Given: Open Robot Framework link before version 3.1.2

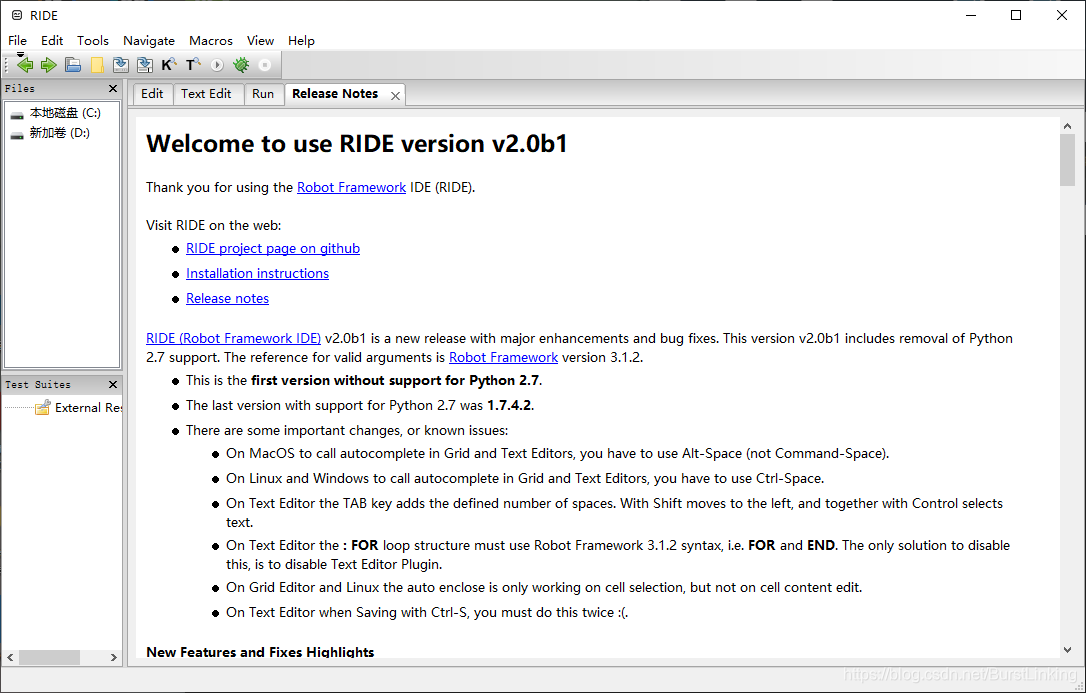Looking at the screenshot, I should (504, 358).
